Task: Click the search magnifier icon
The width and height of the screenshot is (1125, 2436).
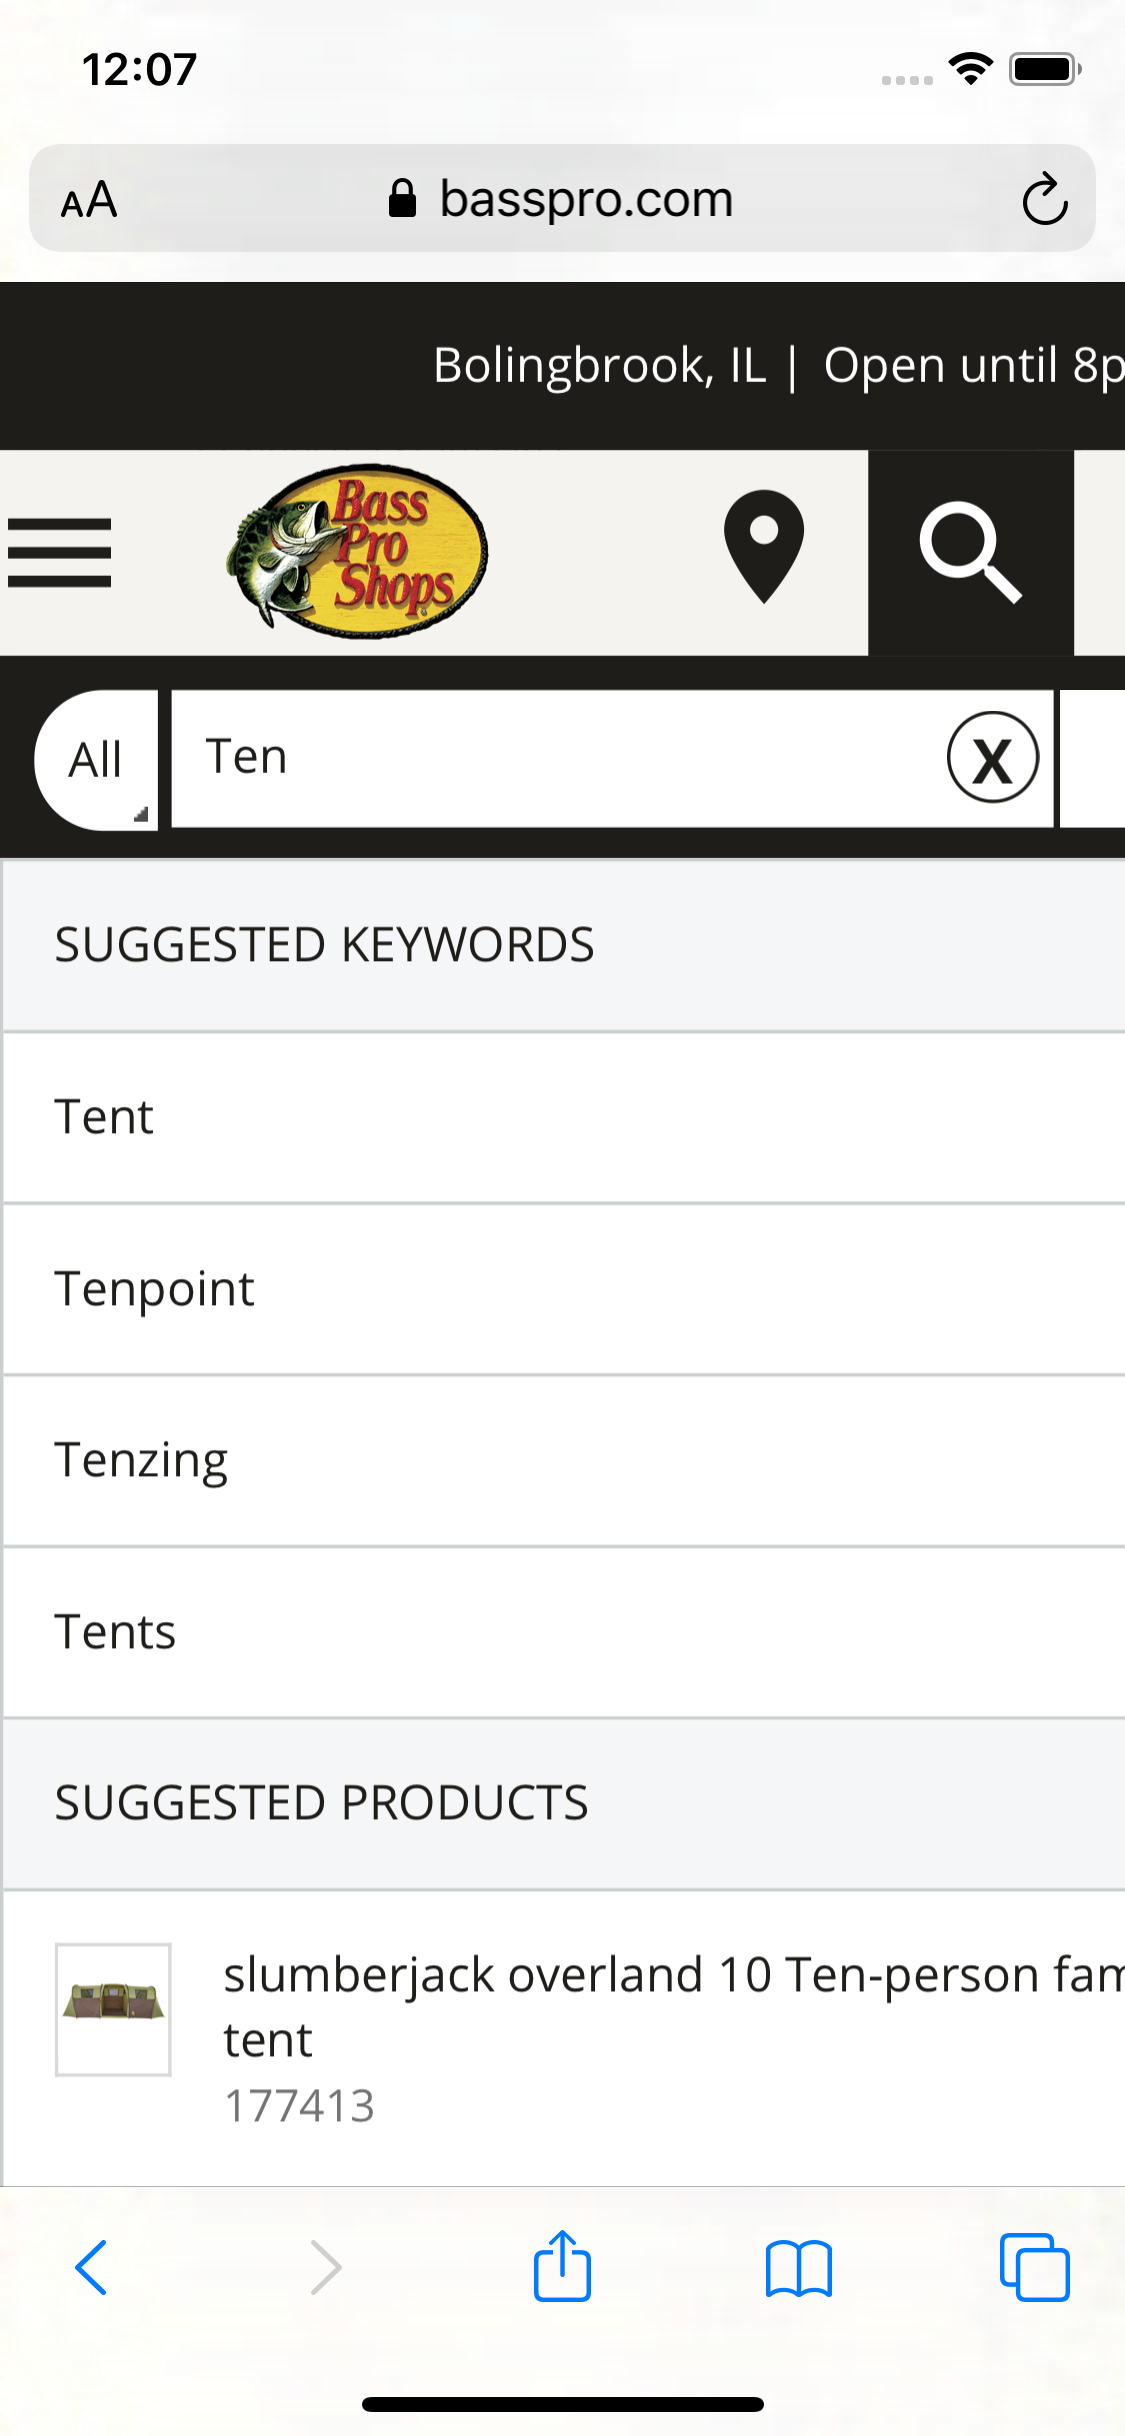Action: pos(971,553)
